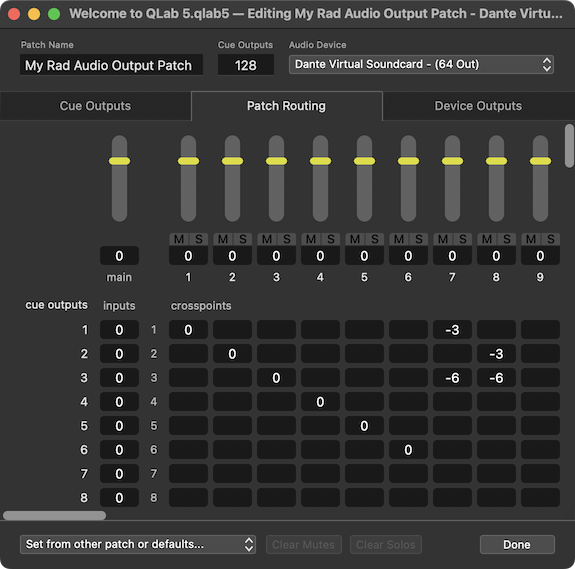Click output 6 level value field
Image resolution: width=575 pixels, height=569 pixels.
coord(409,256)
